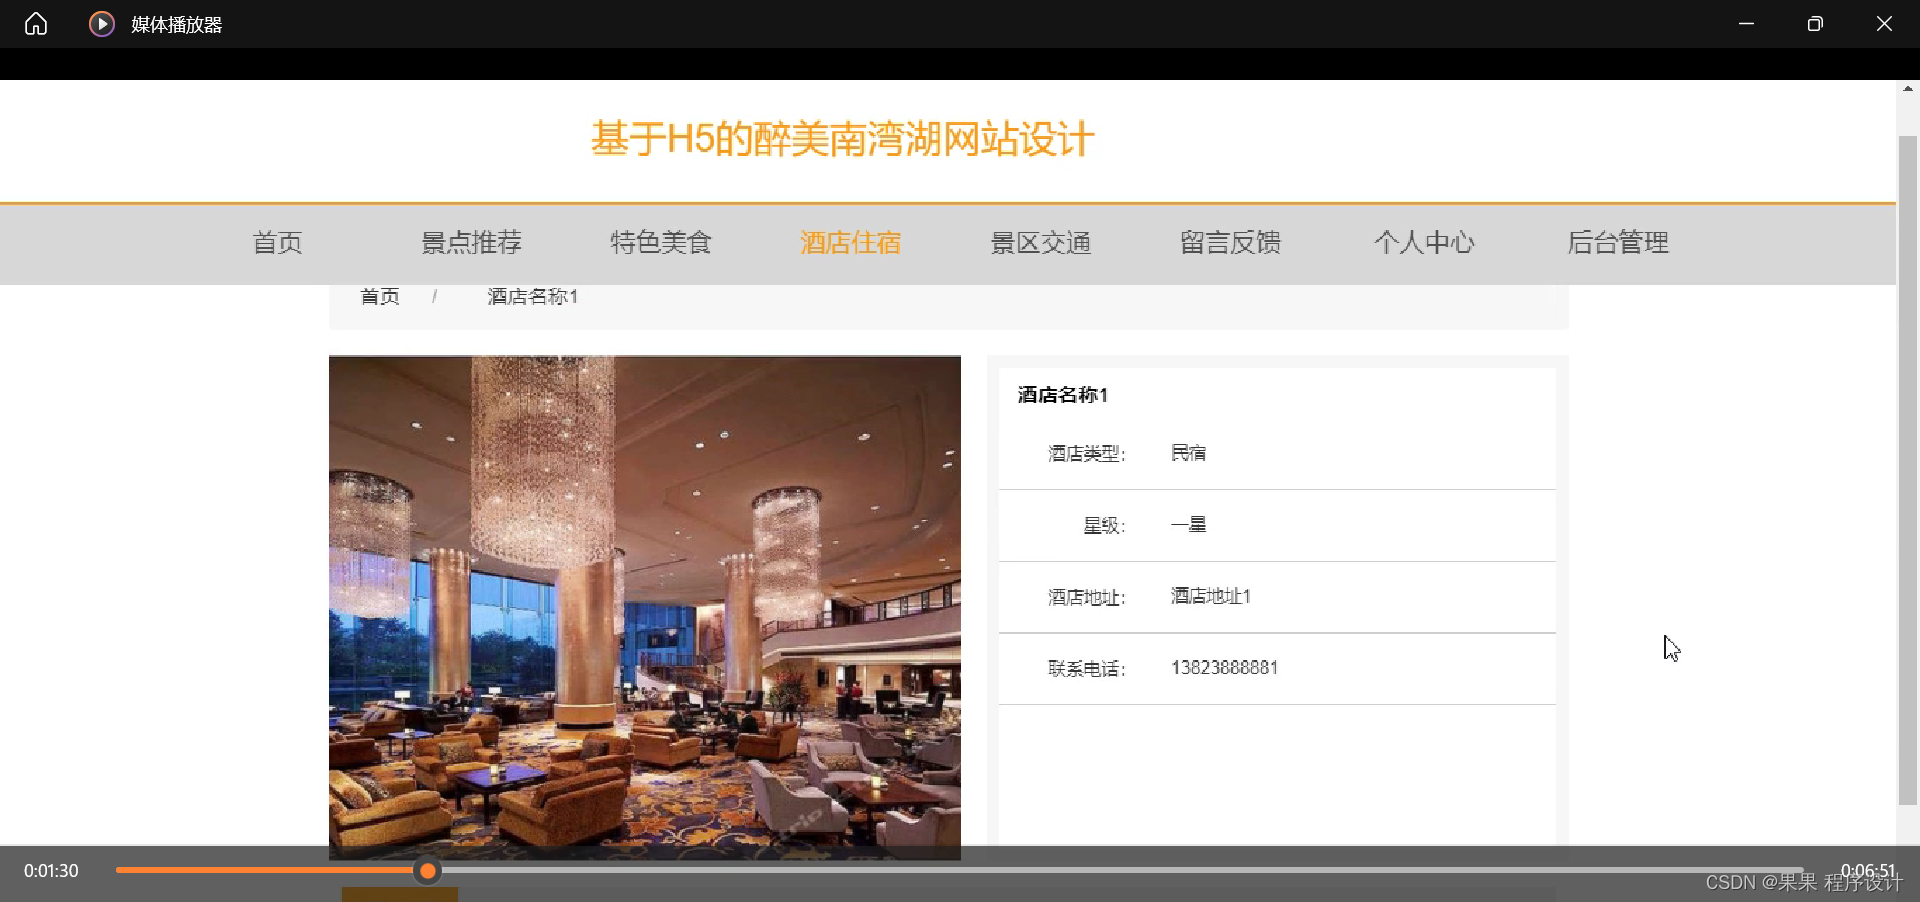Click the scrollbar up arrow on the right
1920x902 pixels.
point(1908,90)
